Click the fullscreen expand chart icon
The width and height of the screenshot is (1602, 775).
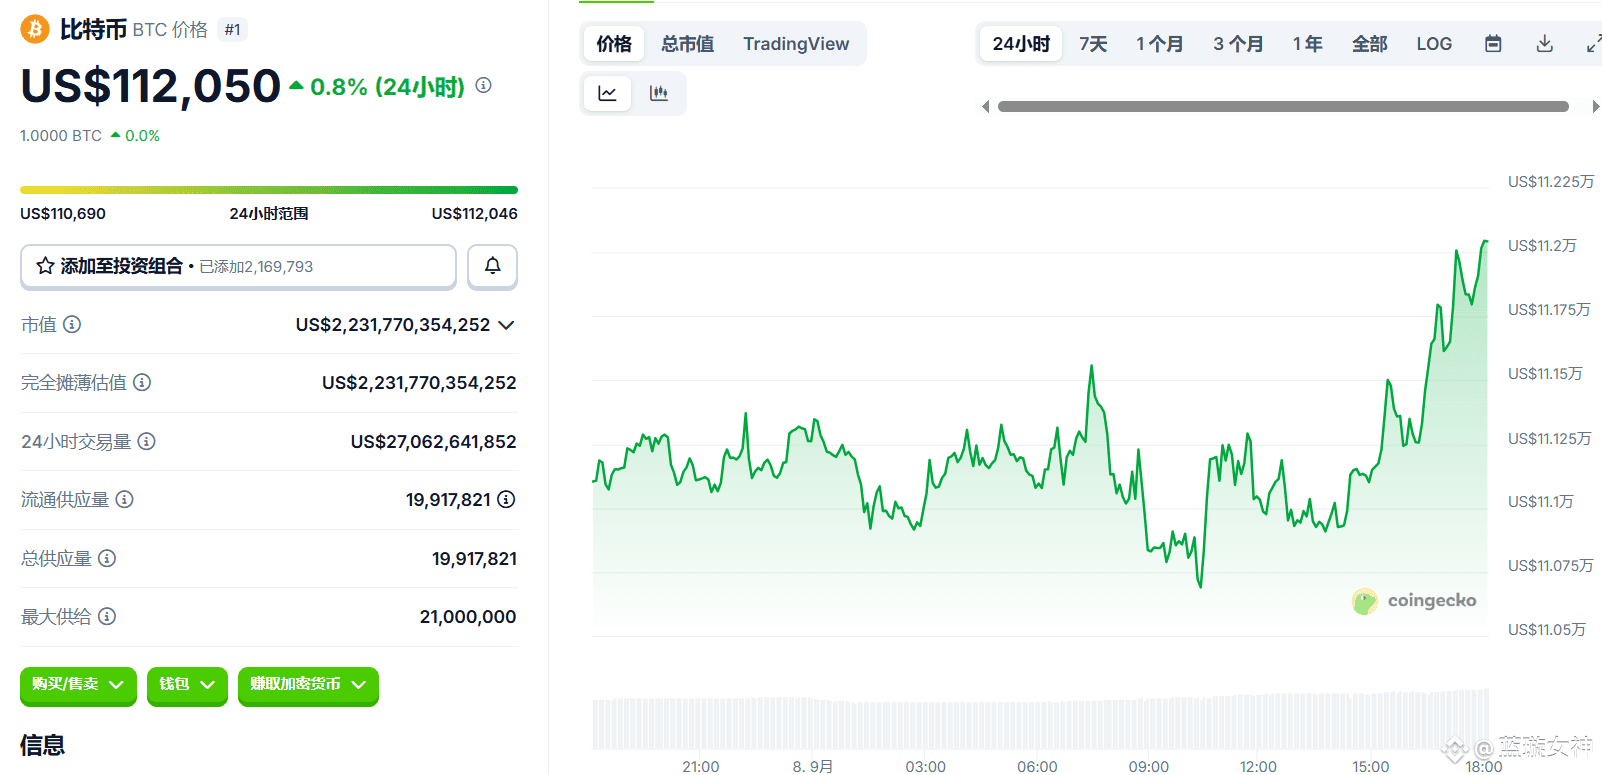pos(1593,43)
